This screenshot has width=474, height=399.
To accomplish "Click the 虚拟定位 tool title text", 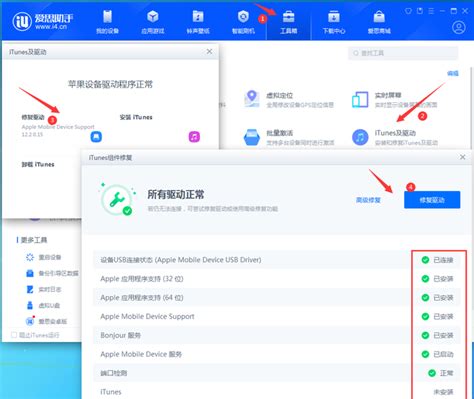I will pyautogui.click(x=279, y=95).
